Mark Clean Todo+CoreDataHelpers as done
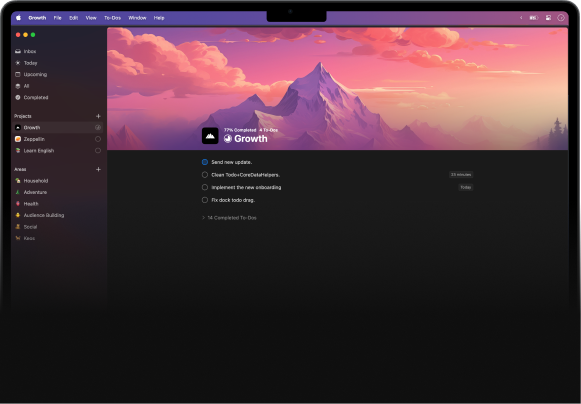This screenshot has height=404, width=581. 205,175
